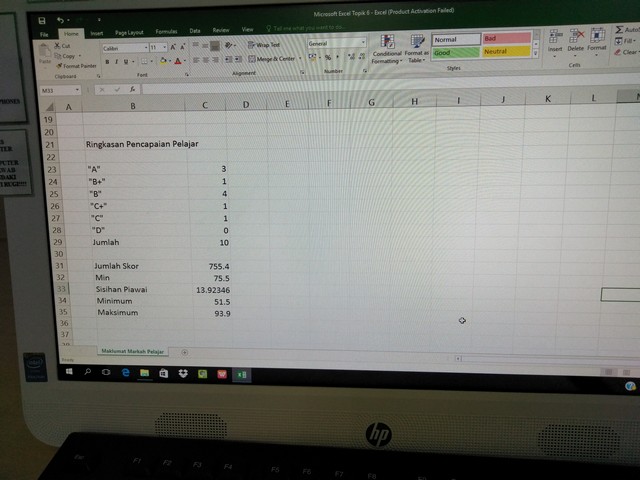Click Format as Table icon
The width and height of the screenshot is (640, 480).
(416, 48)
